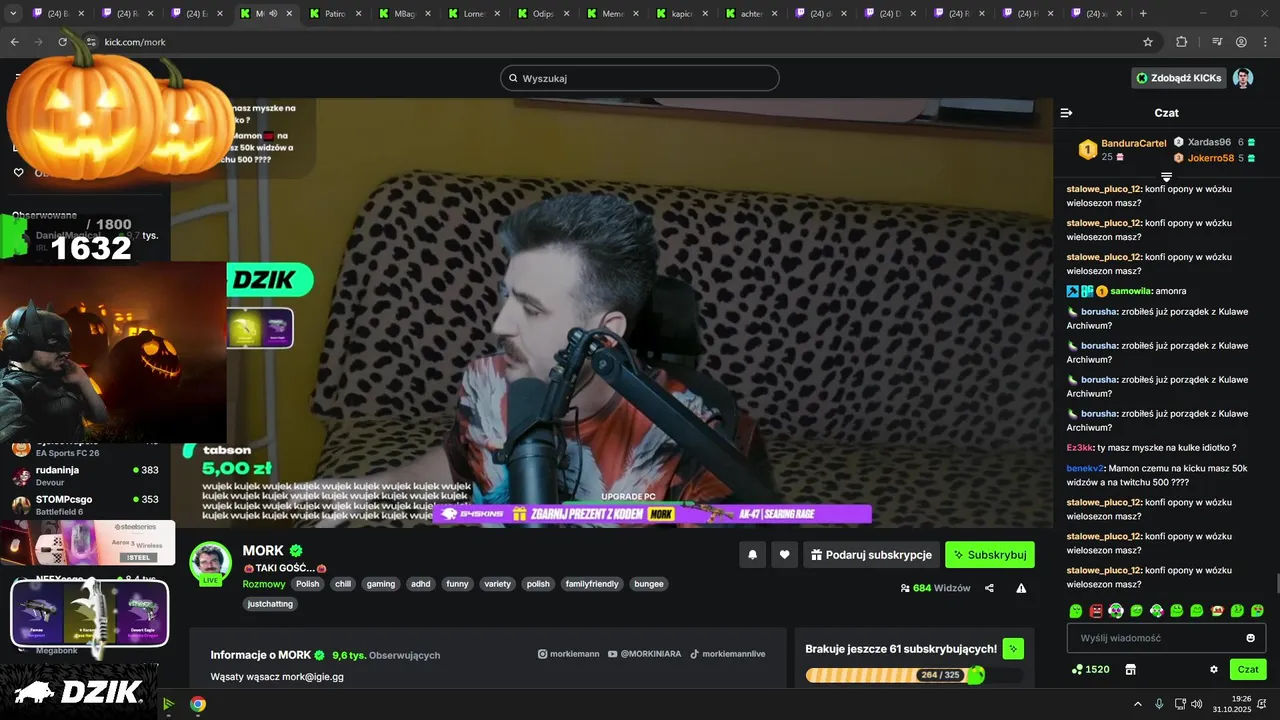1280x720 pixels.
Task: Open the chat settings gear
Action: click(1214, 669)
